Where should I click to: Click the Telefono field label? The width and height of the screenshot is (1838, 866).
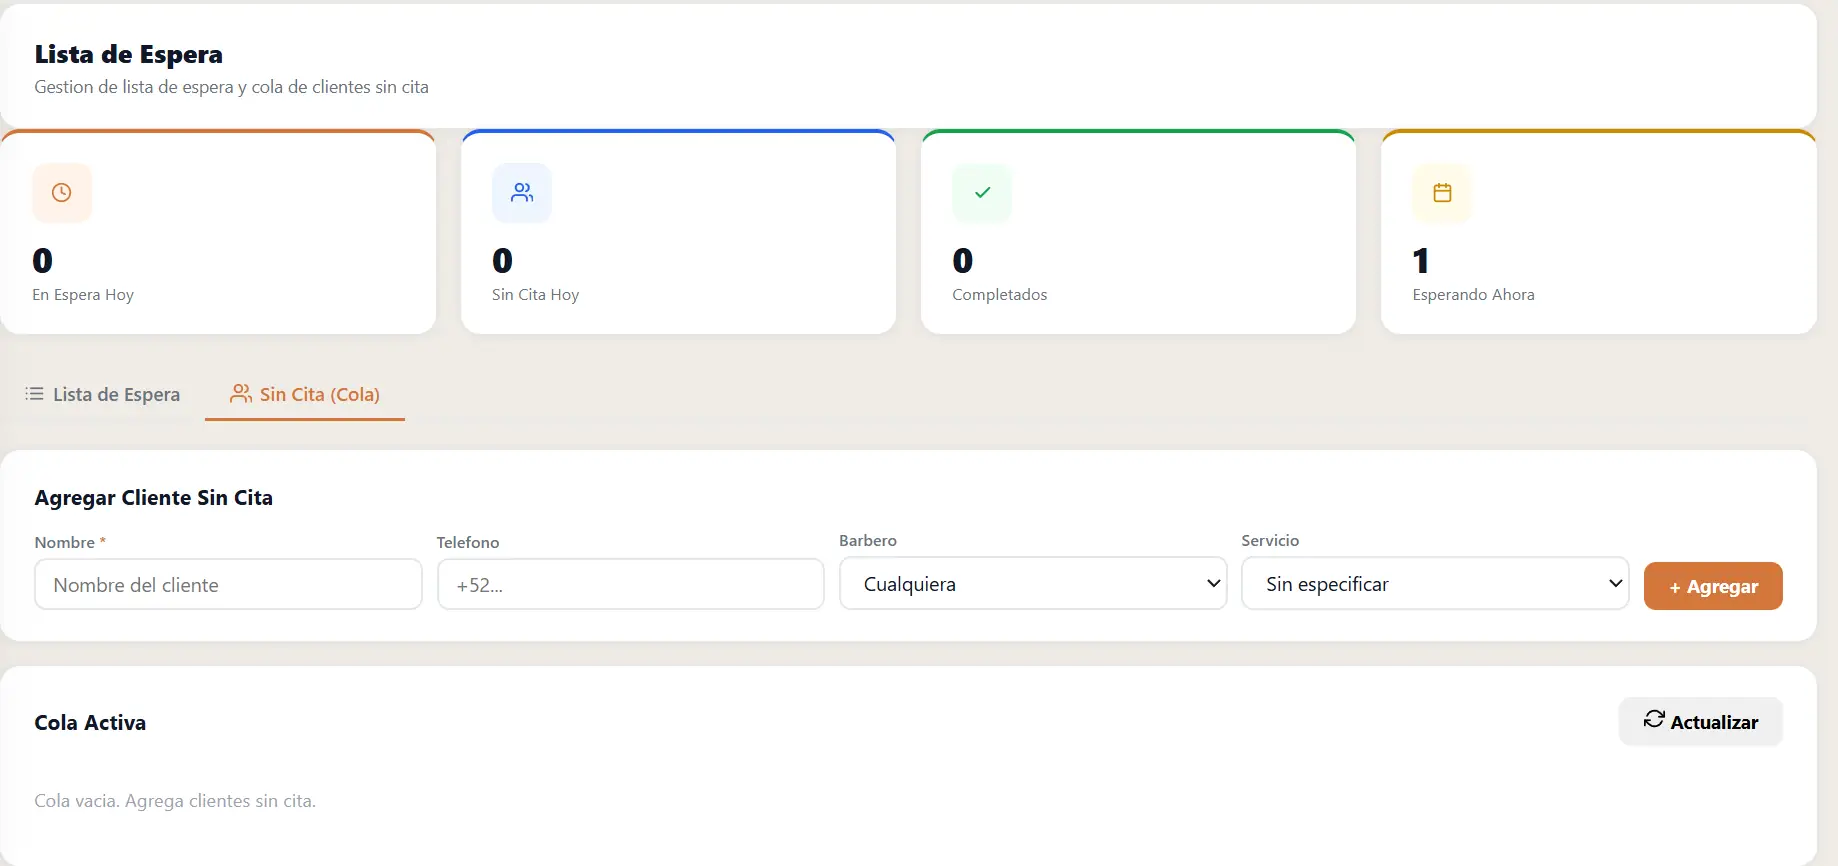(468, 542)
